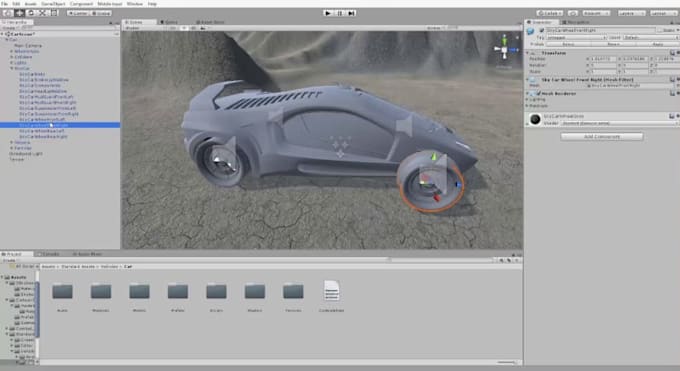Expand the Particles hierarchy node
The height and width of the screenshot is (371, 680).
[12, 148]
